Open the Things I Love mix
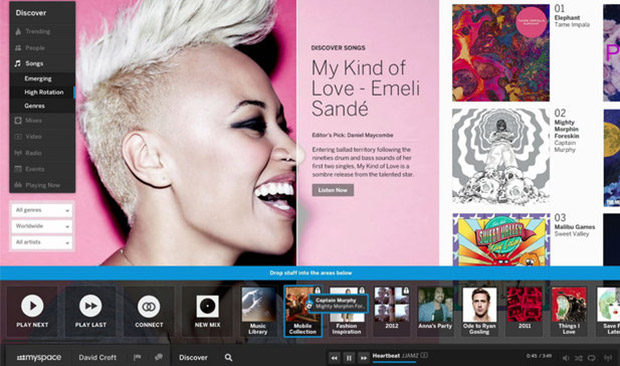This screenshot has height=366, width=620. pyautogui.click(x=569, y=311)
